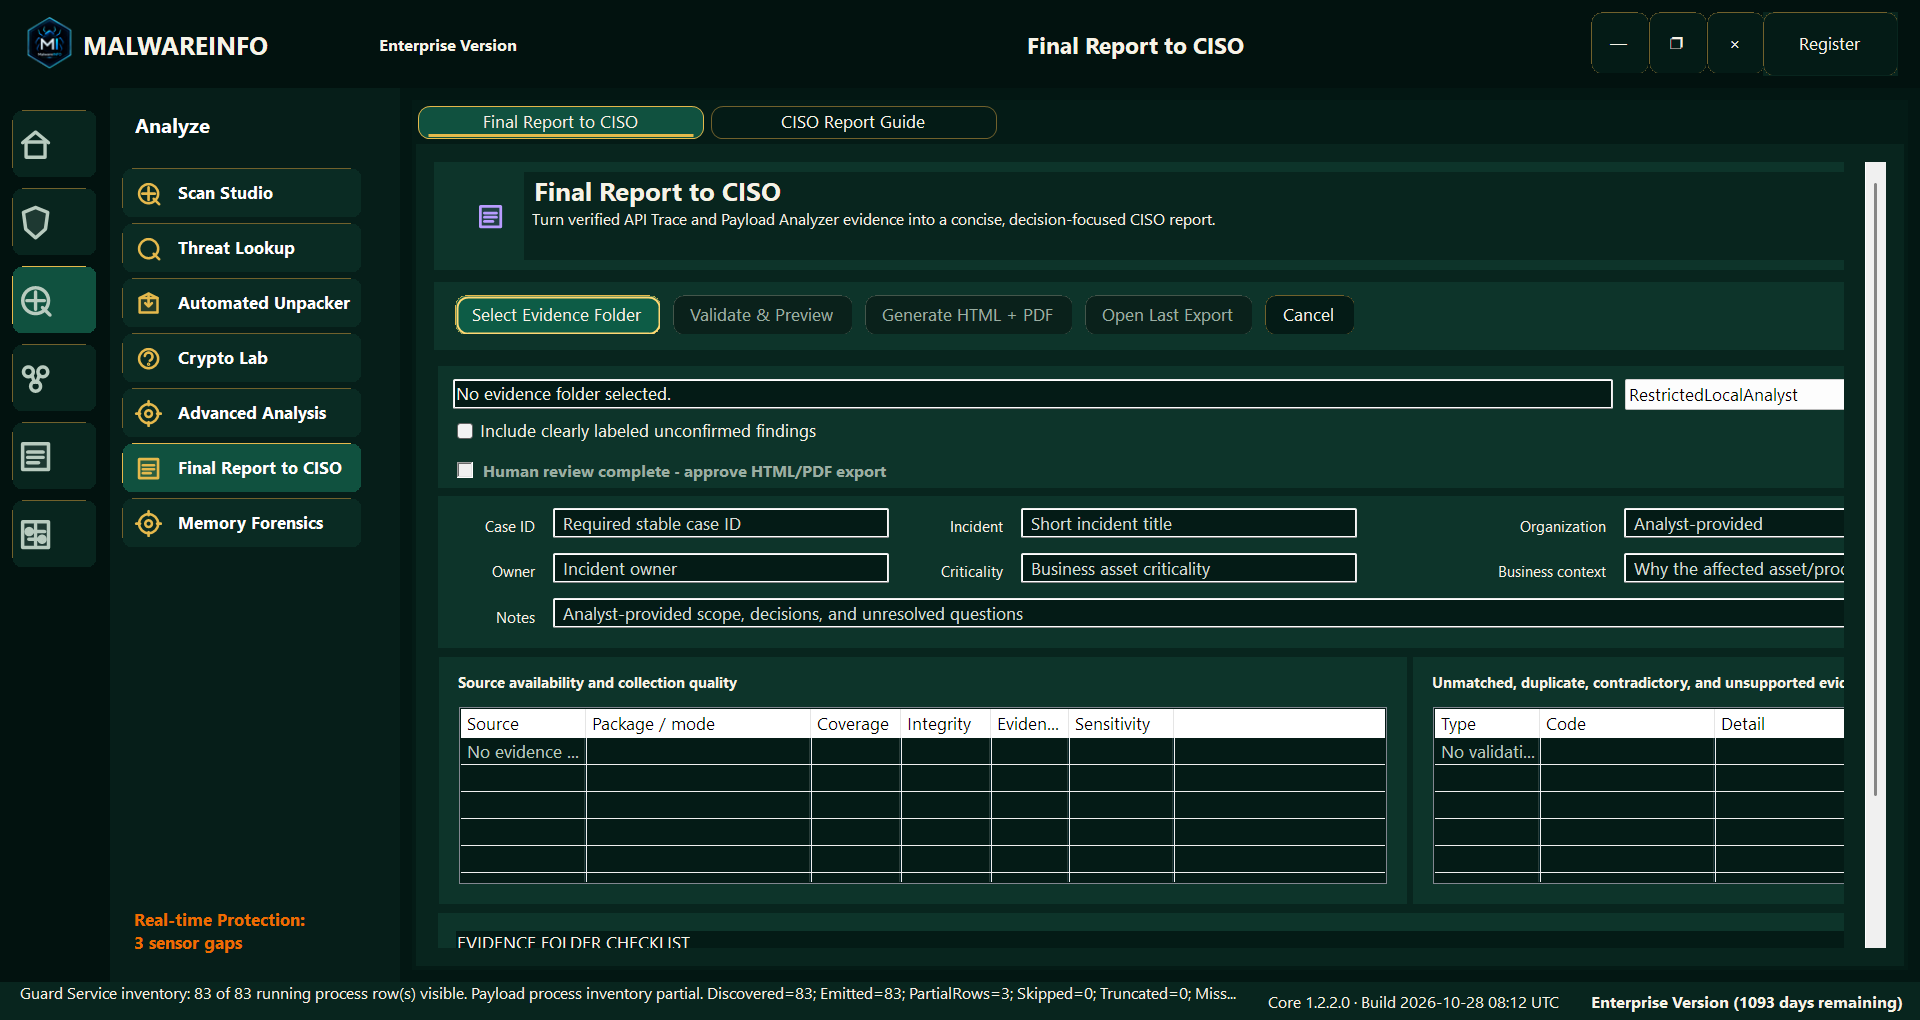Click Open Last Export button
Screen dimensions: 1920x1020
click(x=1167, y=315)
